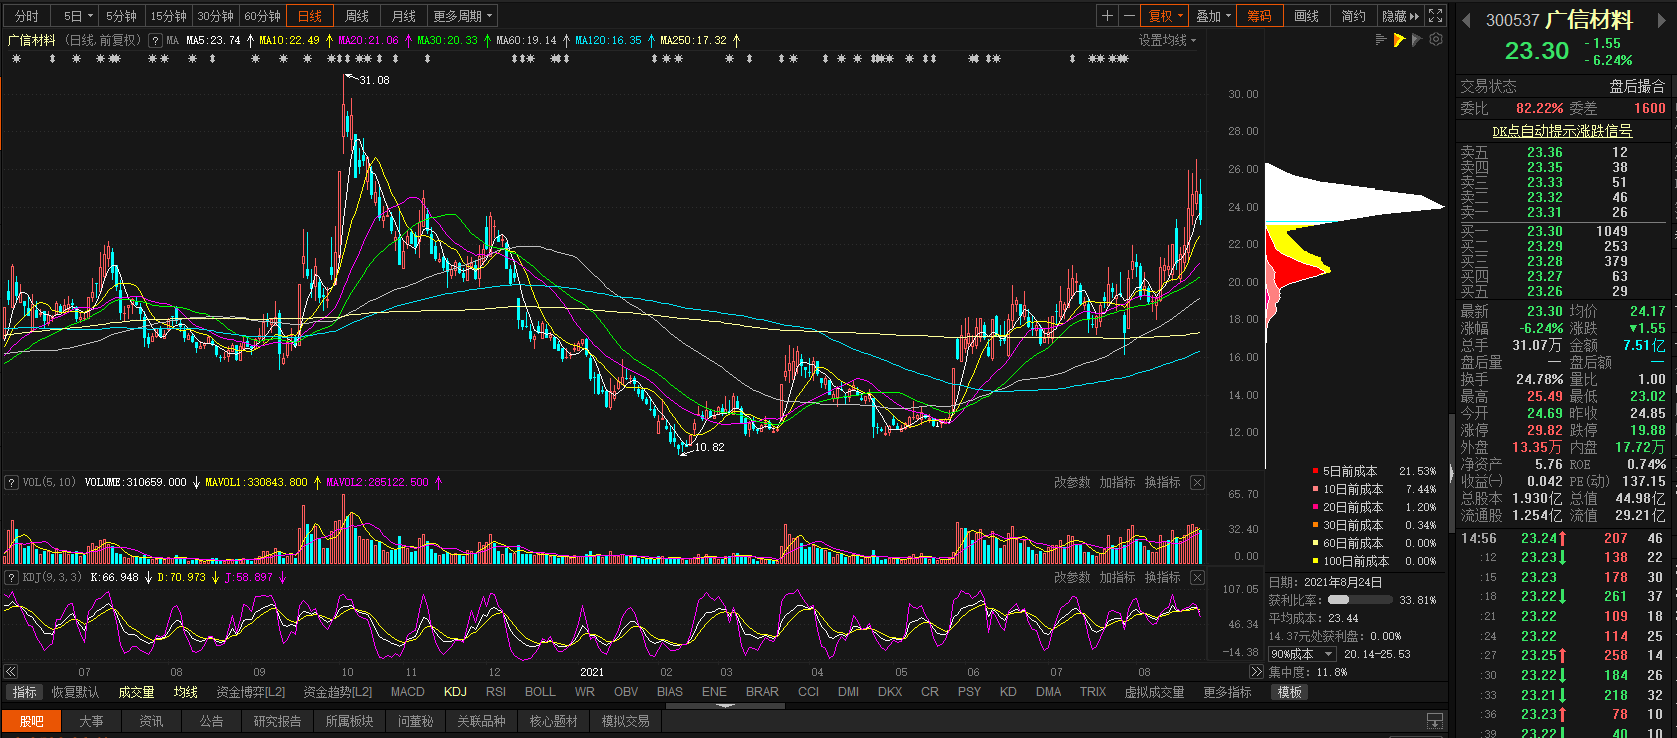Image resolution: width=1677 pixels, height=738 pixels.
Task: Open help icon beside KDJ(9,3,3)
Action: tap(10, 577)
